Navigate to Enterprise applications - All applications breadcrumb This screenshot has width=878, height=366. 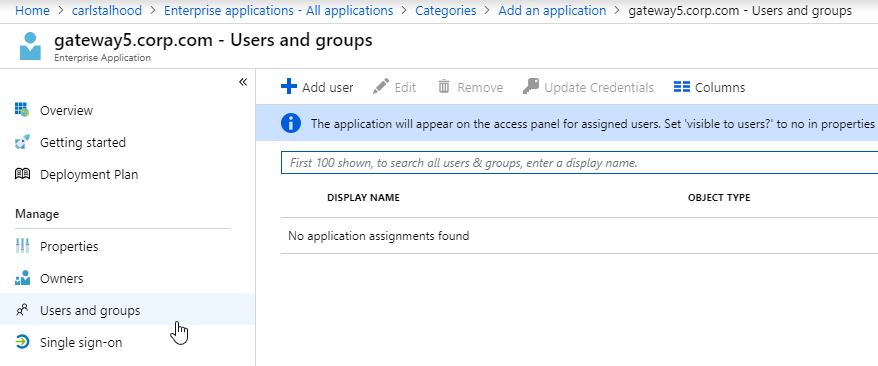pos(278,11)
